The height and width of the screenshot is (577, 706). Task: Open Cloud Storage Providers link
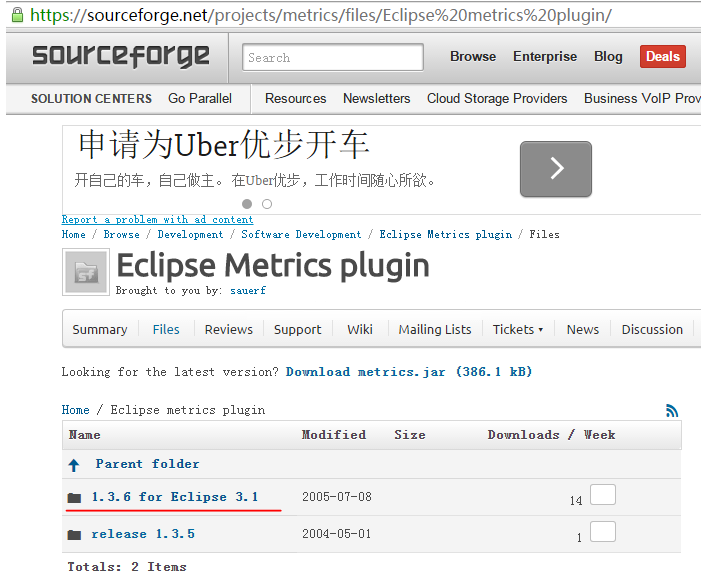[497, 98]
